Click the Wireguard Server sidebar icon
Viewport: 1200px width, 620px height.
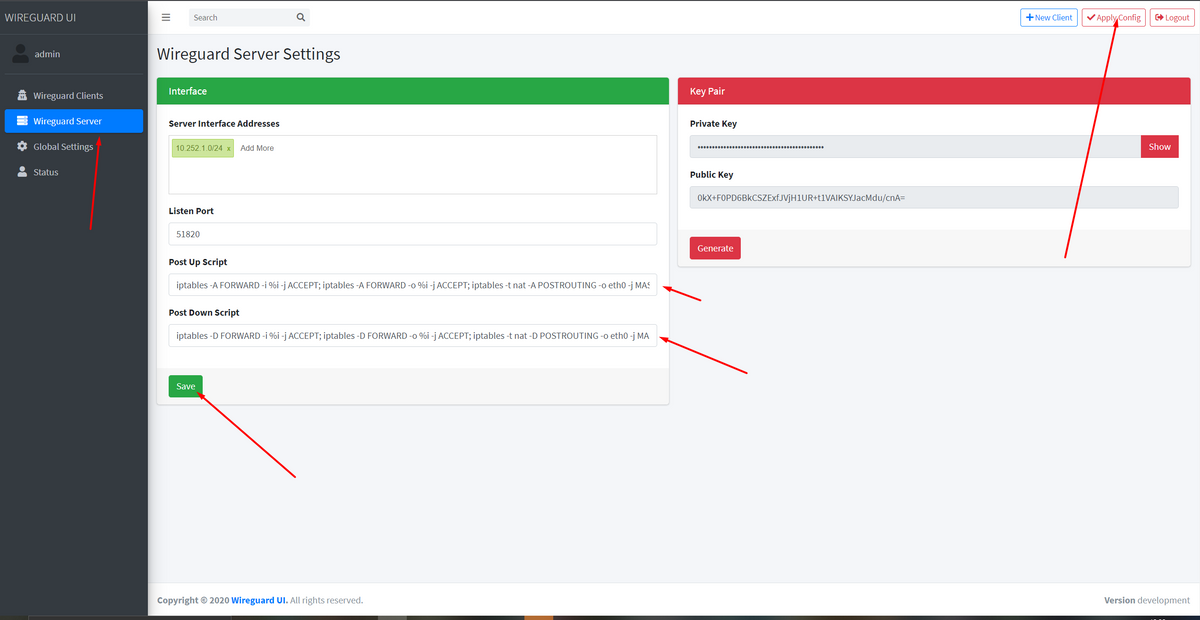tap(22, 121)
